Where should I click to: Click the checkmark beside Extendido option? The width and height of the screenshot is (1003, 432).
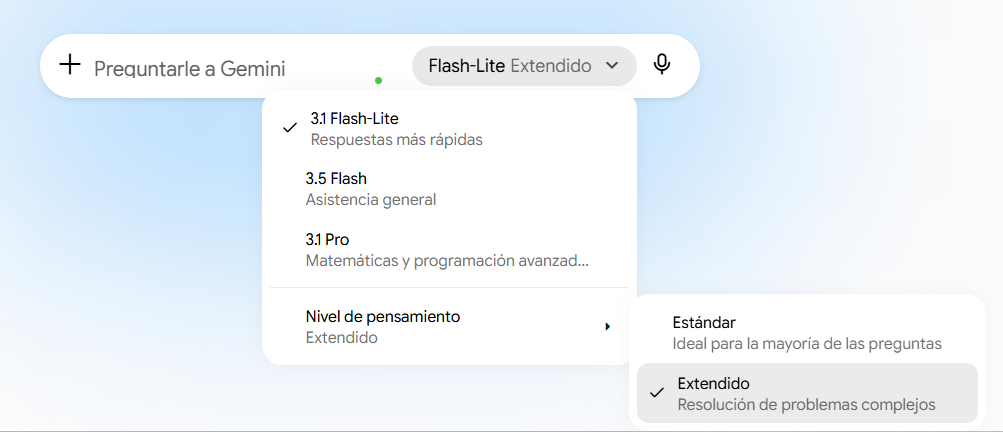click(x=656, y=393)
